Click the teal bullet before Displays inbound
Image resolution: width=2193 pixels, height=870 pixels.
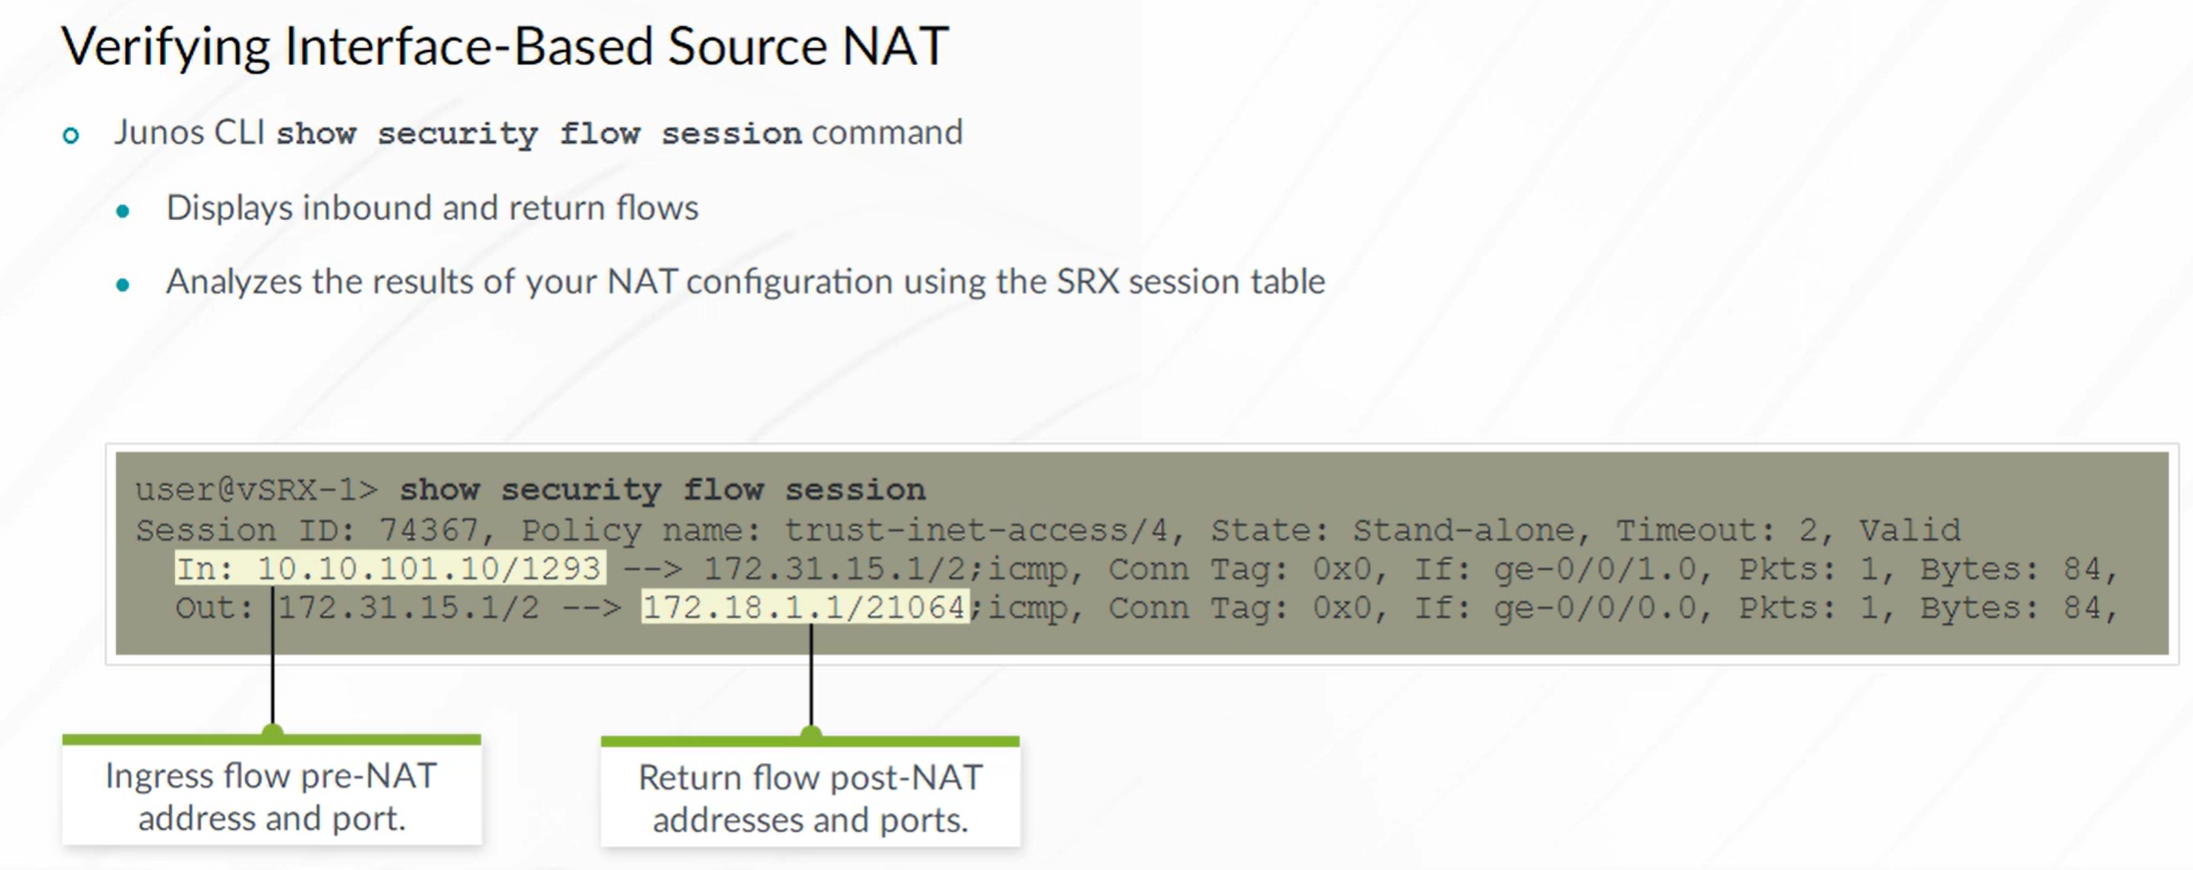click(123, 211)
